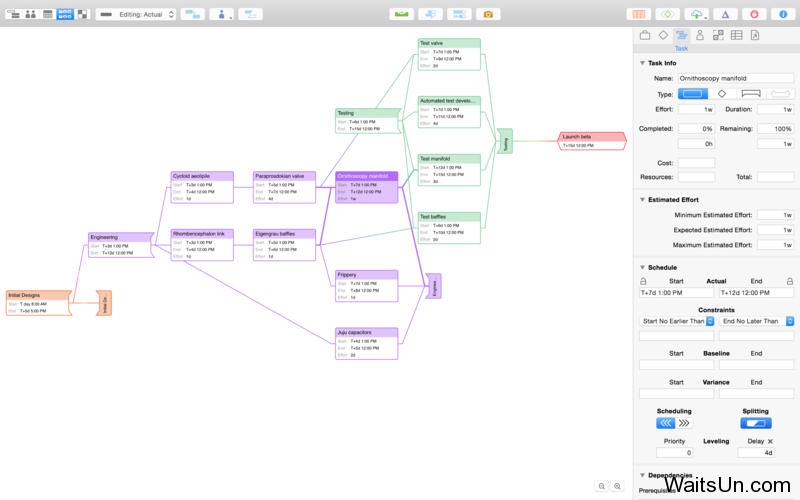Click the zoom in magnifier on canvas
Screen dimensions: 800x500
617,486
